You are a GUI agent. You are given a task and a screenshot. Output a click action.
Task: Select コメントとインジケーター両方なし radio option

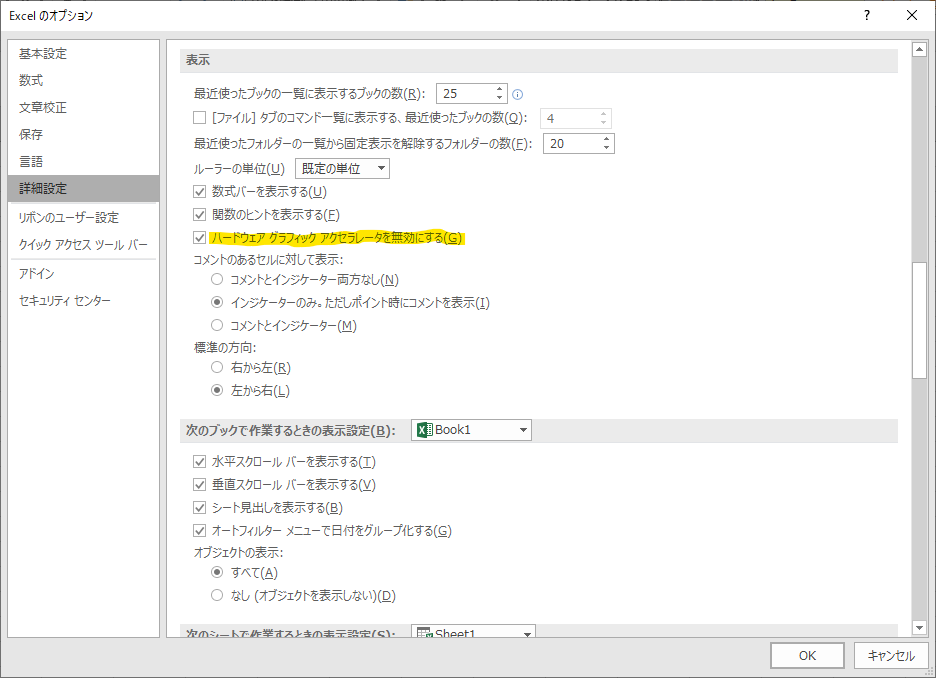click(217, 280)
